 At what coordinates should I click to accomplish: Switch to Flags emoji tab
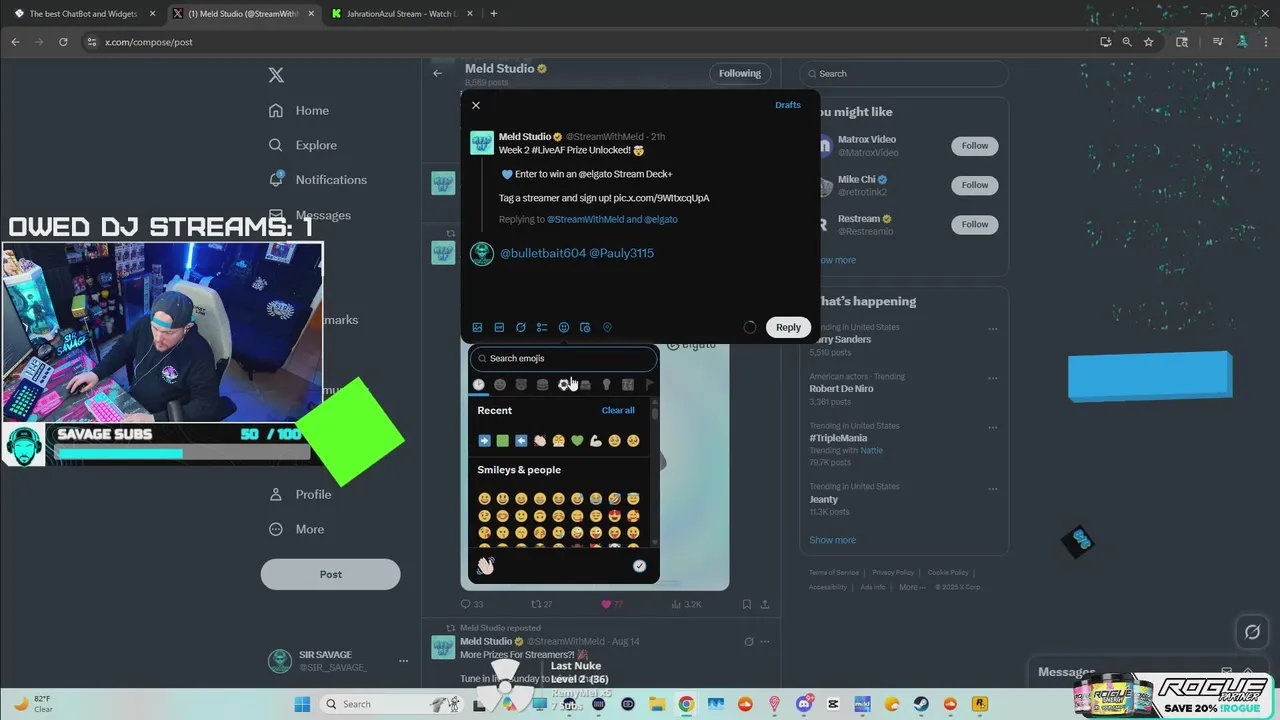(649, 384)
